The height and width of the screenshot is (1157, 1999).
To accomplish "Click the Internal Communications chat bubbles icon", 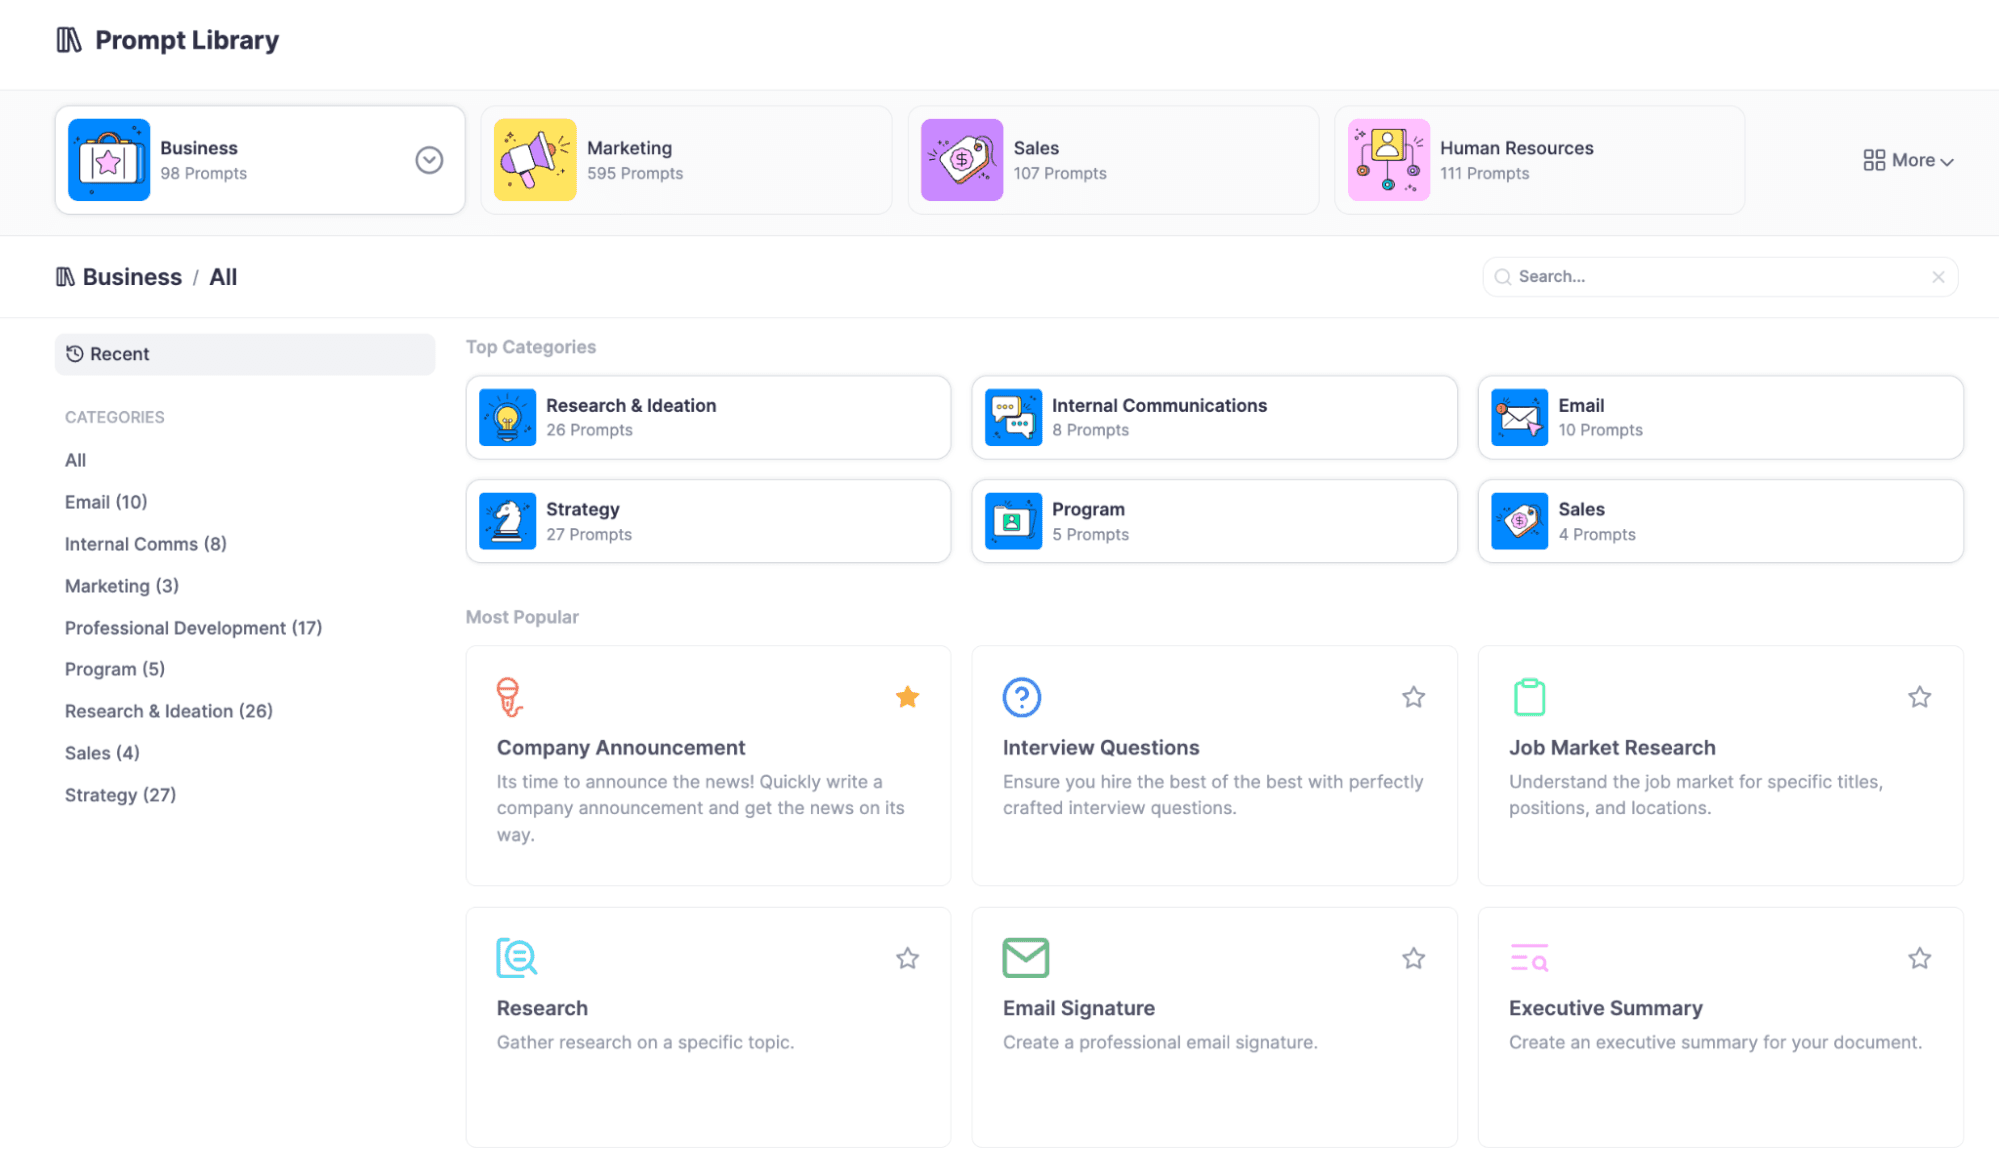I will point(1013,417).
